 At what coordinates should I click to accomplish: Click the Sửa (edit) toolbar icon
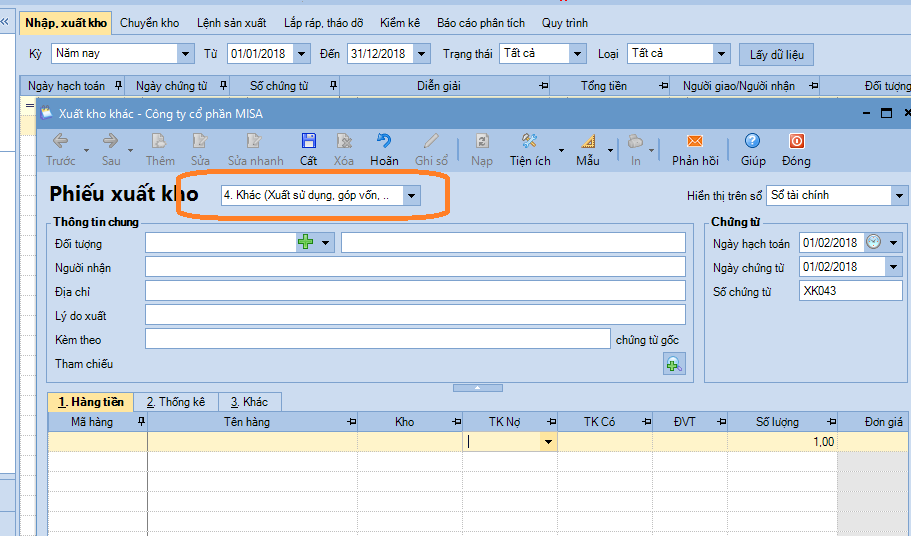click(200, 141)
